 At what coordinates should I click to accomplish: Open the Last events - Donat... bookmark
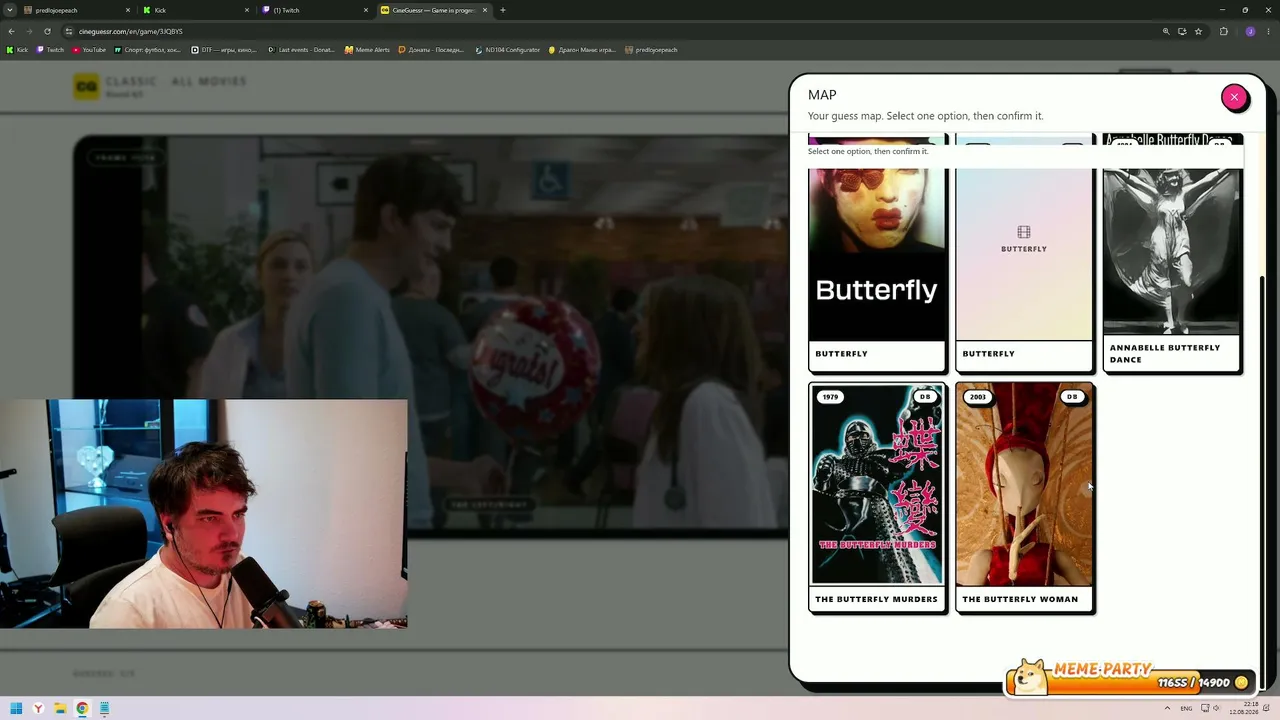click(301, 50)
